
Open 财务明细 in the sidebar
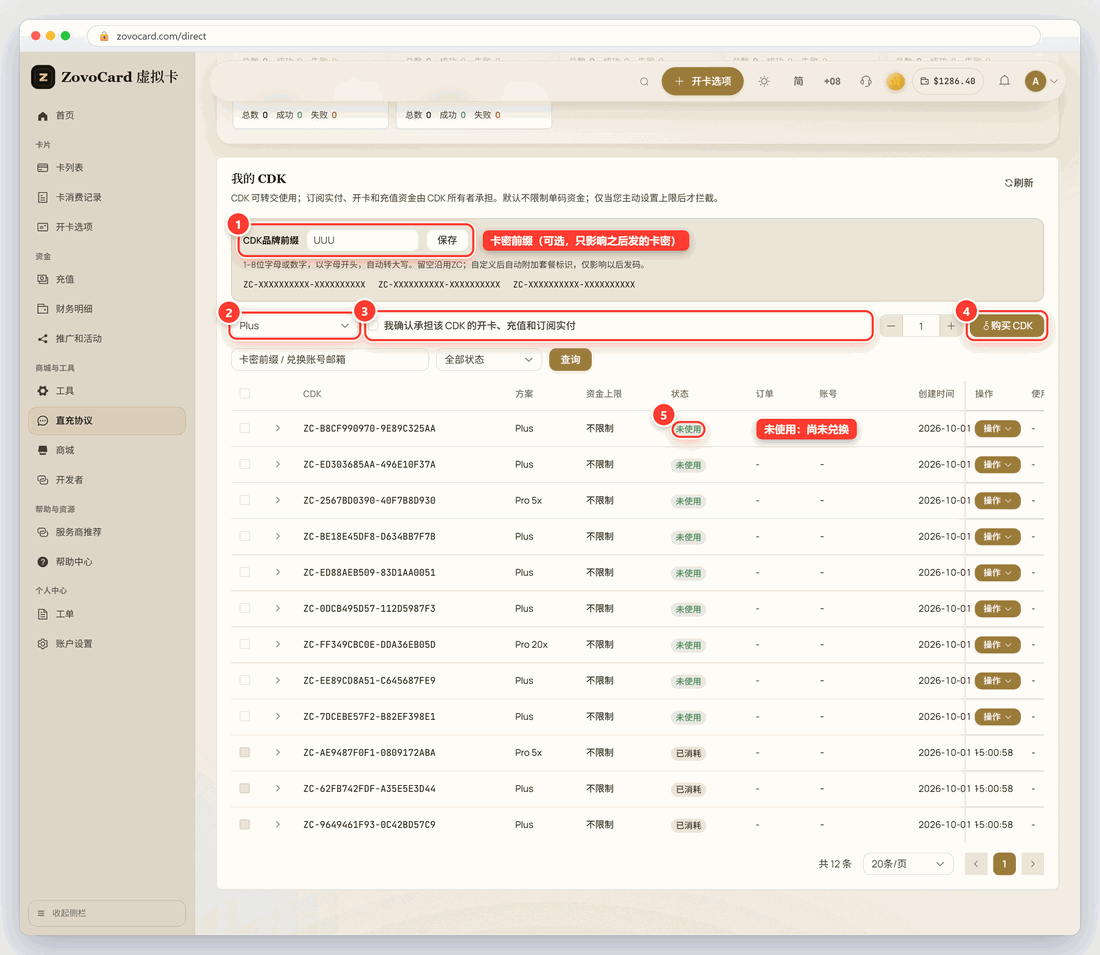click(74, 309)
